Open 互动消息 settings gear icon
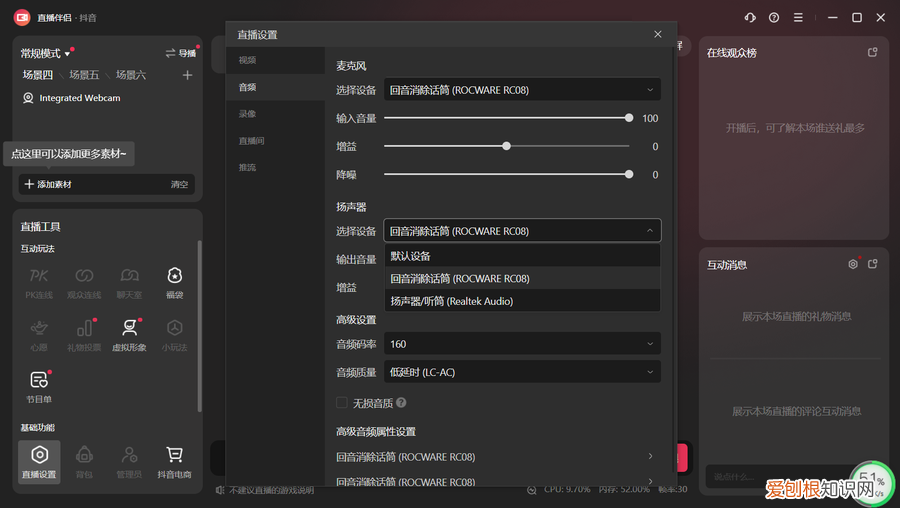Screen dimensions: 900x508 pyautogui.click(x=853, y=264)
